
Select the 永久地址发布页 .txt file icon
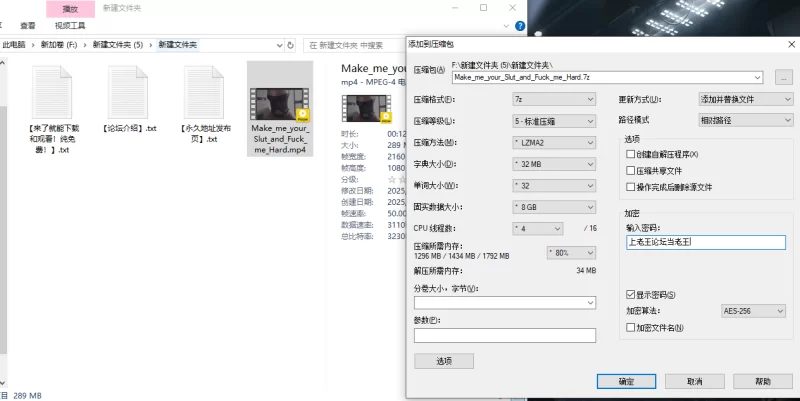pyautogui.click(x=204, y=92)
